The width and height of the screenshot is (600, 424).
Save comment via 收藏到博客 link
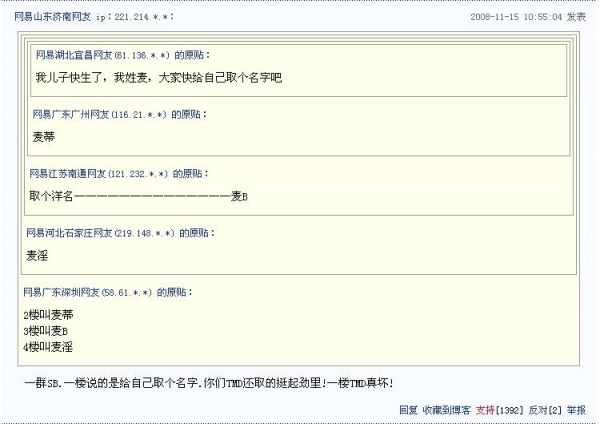[x=446, y=410]
